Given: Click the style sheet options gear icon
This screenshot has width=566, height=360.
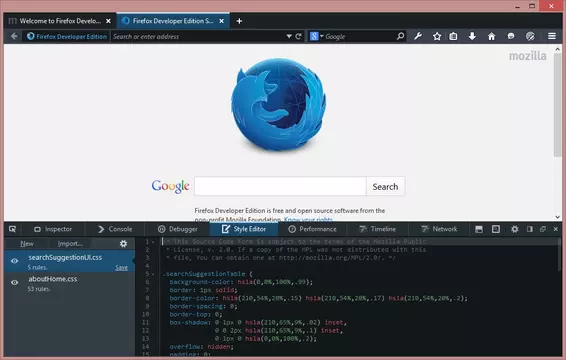Looking at the screenshot, I should (x=123, y=244).
